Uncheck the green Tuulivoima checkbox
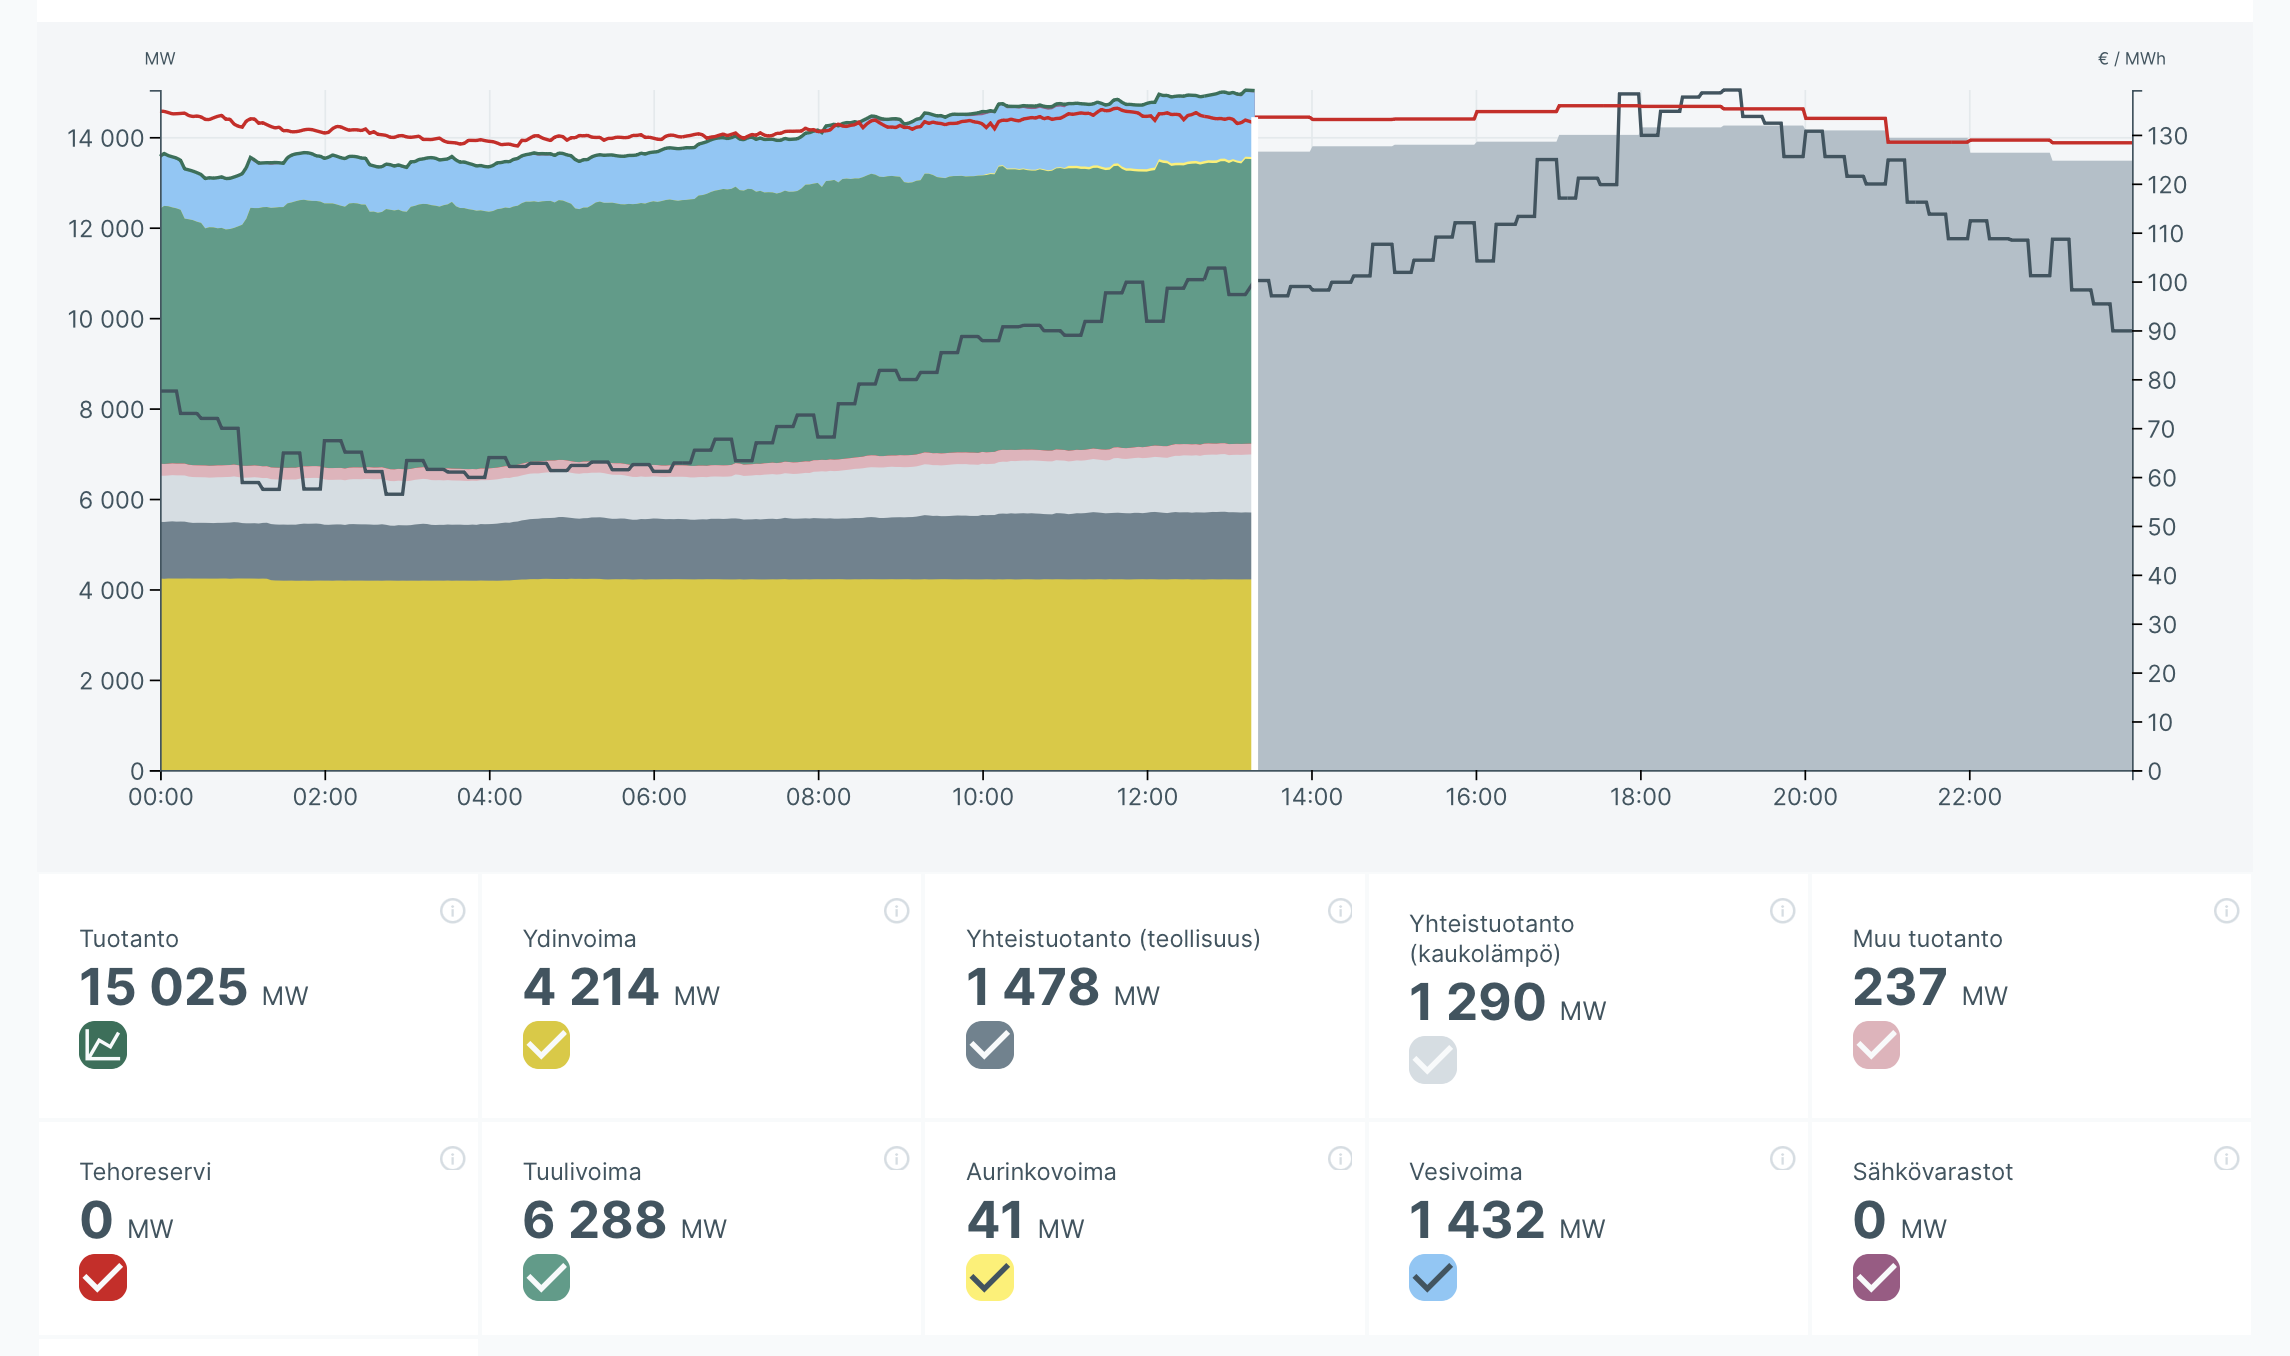This screenshot has width=2290, height=1356. click(547, 1277)
